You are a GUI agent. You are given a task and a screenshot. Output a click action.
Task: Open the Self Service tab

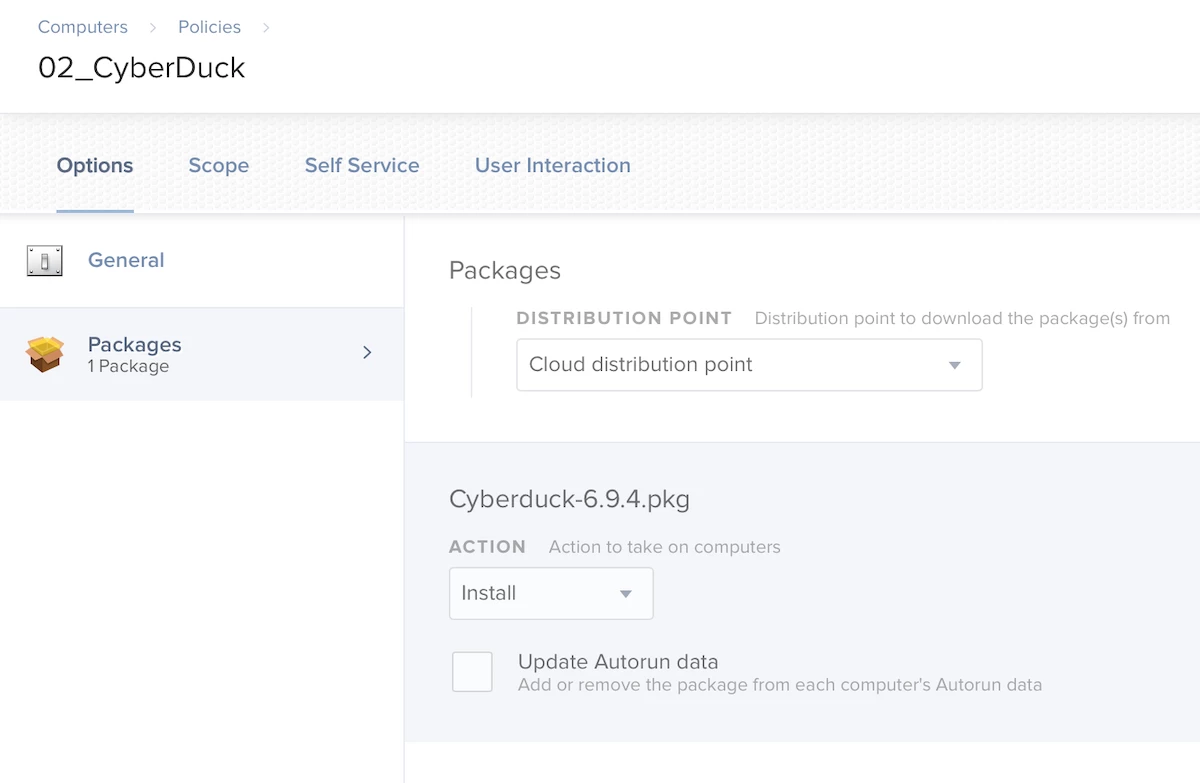coord(362,166)
